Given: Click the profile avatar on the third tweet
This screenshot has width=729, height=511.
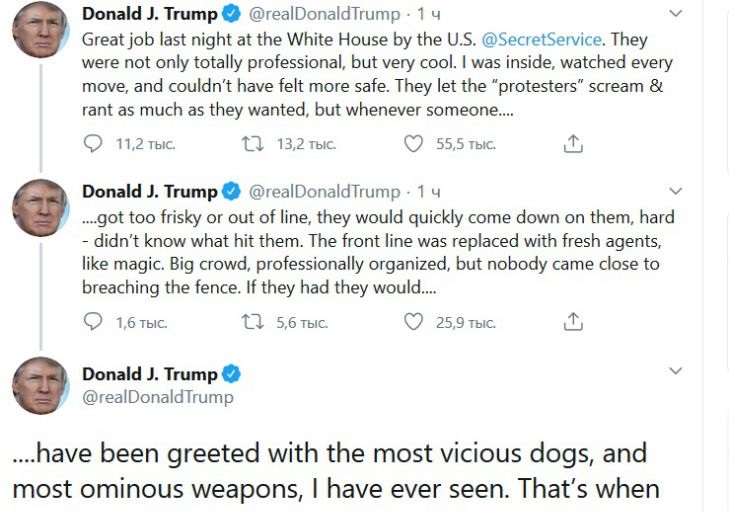Looking at the screenshot, I should (x=40, y=385).
